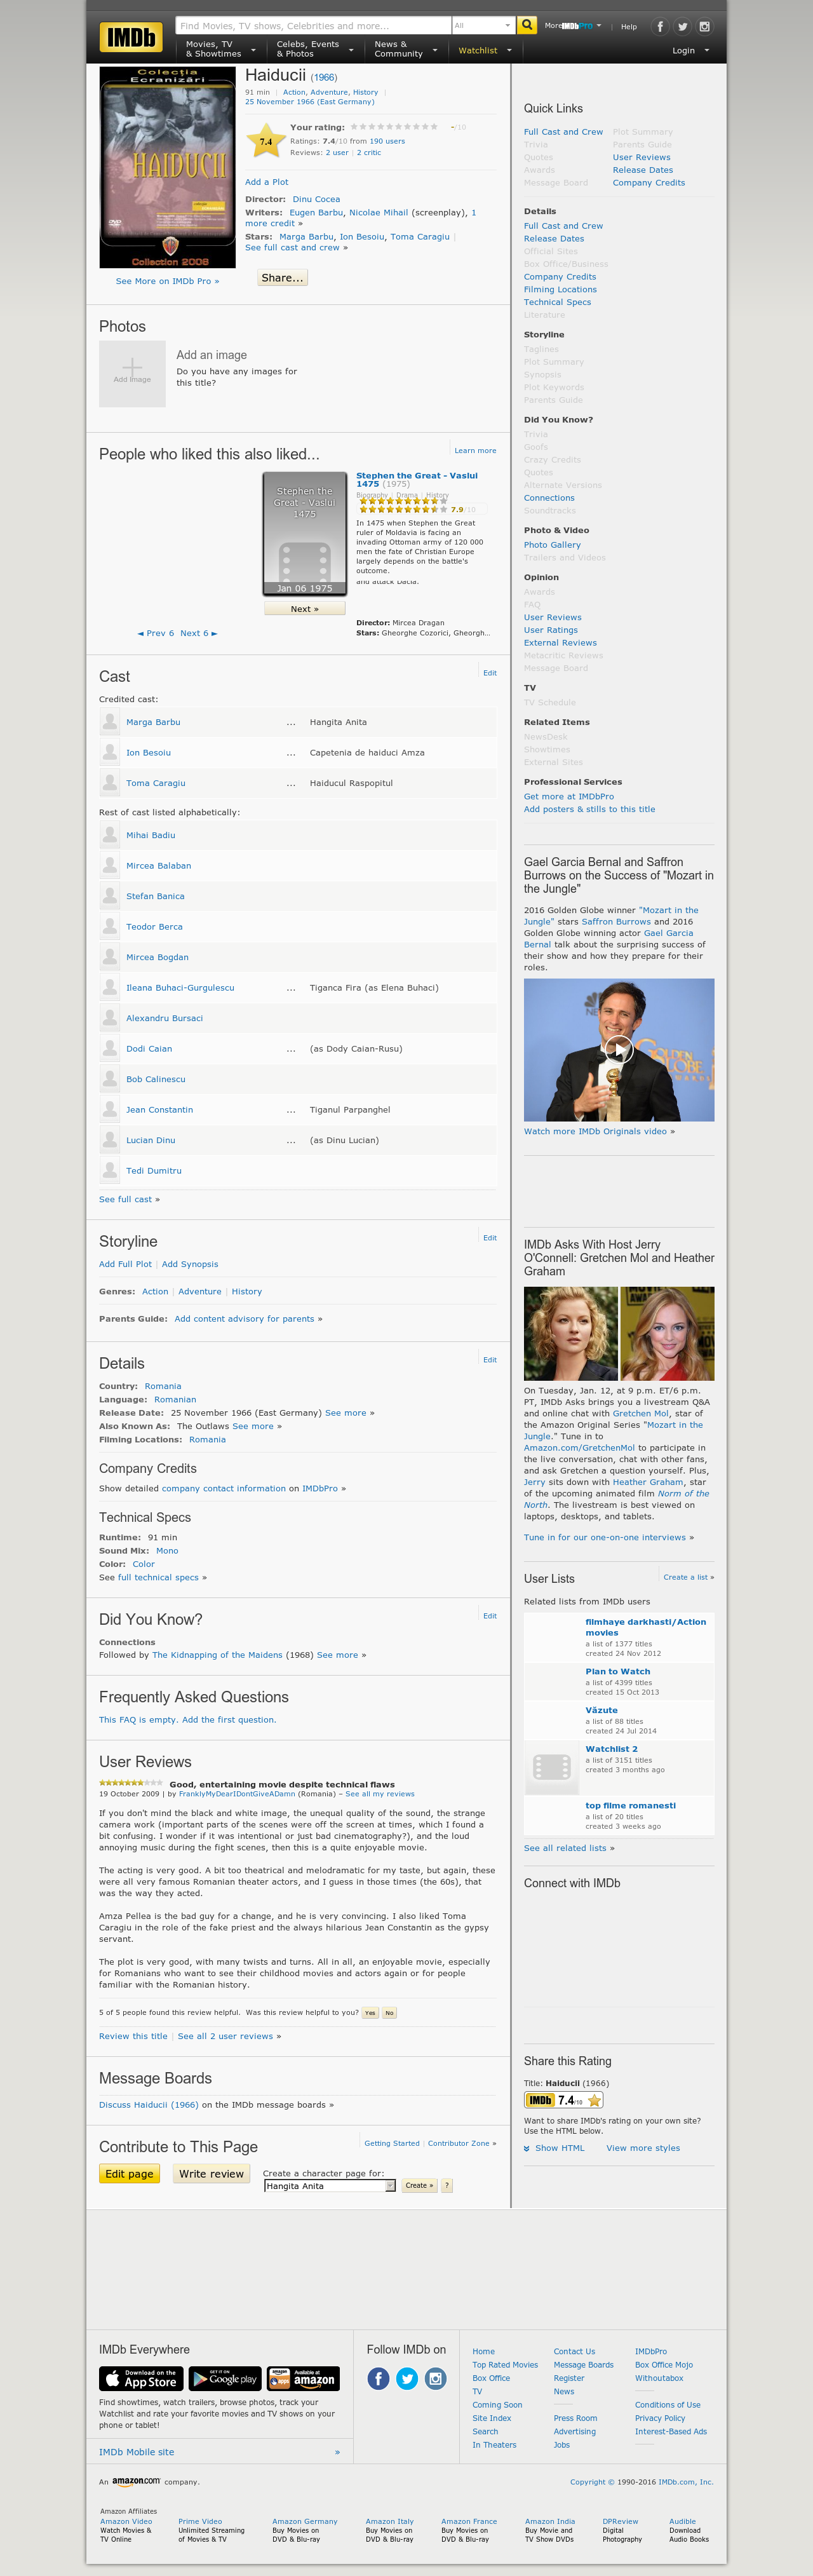This screenshot has width=813, height=2576.
Task: Open the Twitter icon in the top header
Action: coord(682,27)
